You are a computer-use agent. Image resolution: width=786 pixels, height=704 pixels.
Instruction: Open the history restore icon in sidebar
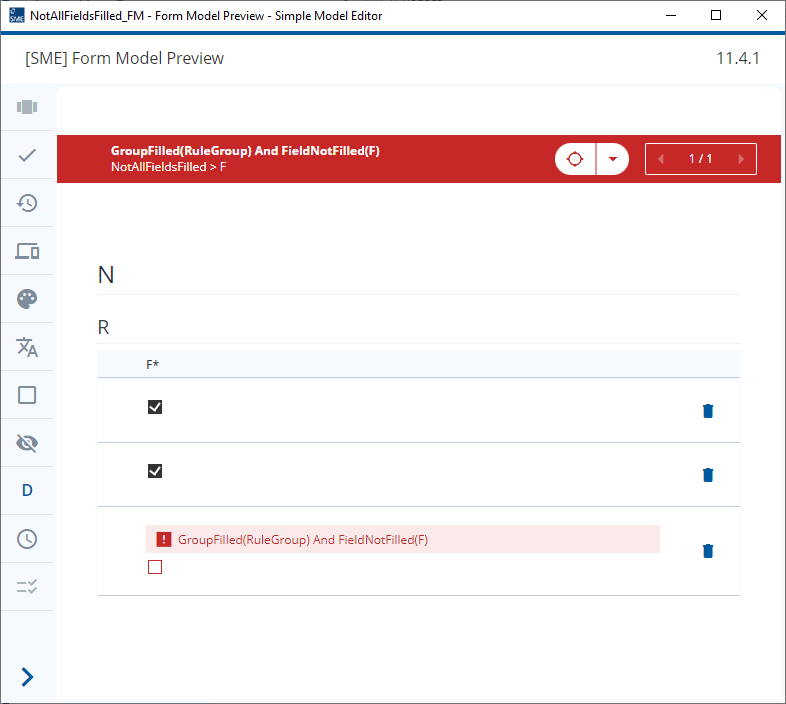[x=27, y=203]
